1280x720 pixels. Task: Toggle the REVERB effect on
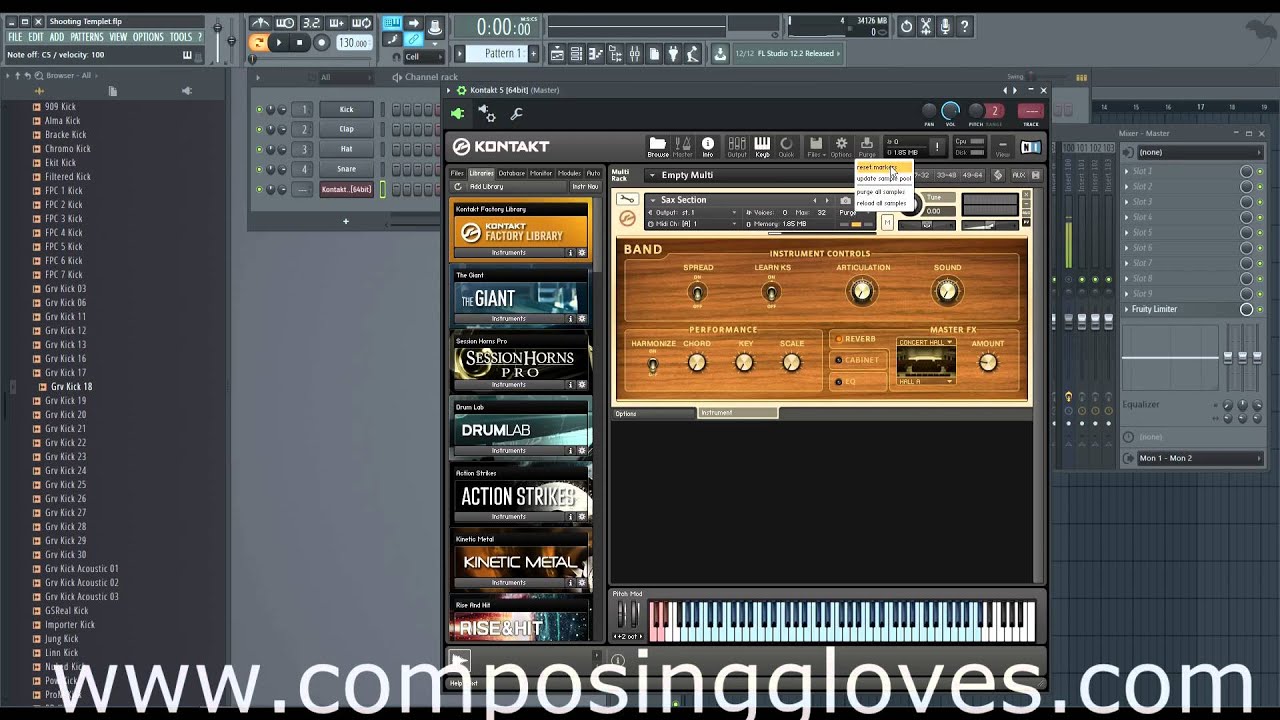tap(858, 339)
